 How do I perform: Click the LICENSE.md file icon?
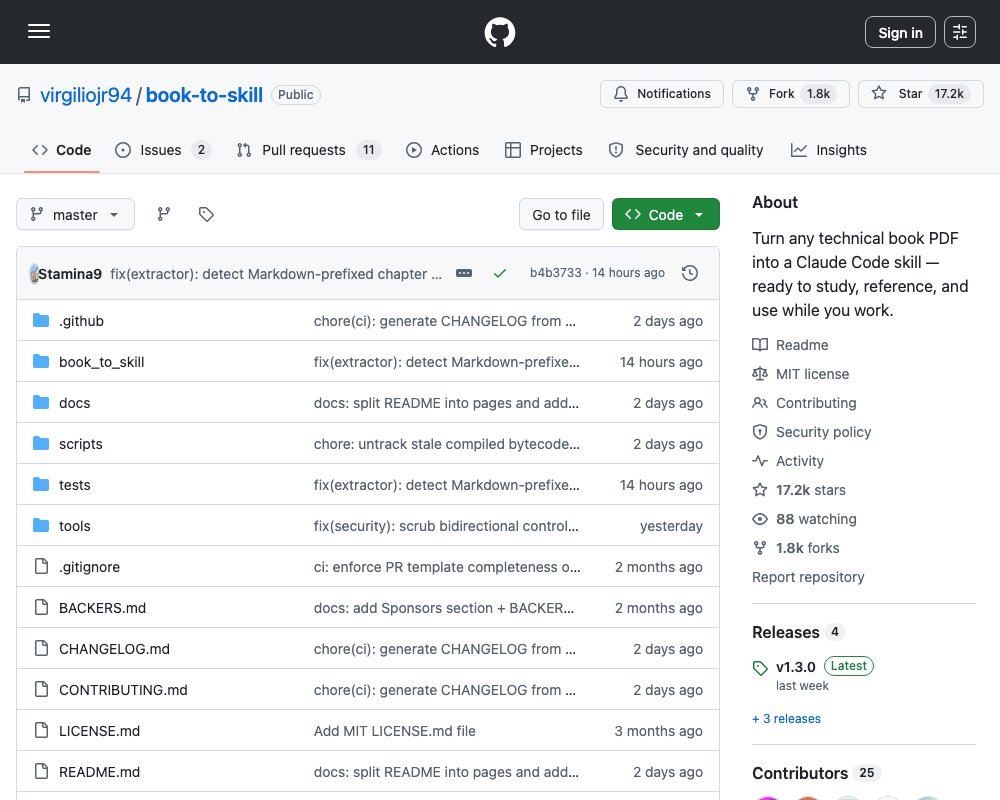tap(41, 730)
